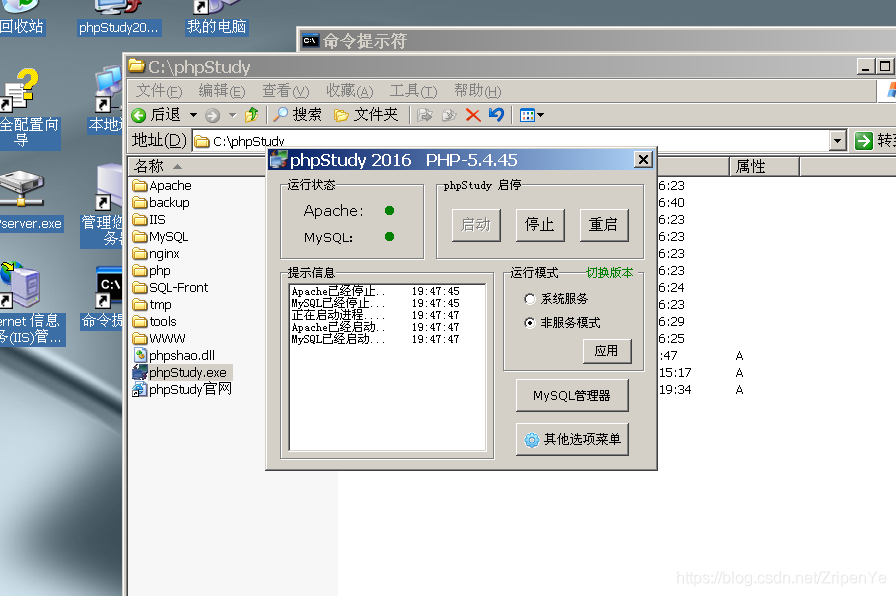This screenshot has width=896, height=596.
Task: Select the php folder
Action: pos(151,271)
